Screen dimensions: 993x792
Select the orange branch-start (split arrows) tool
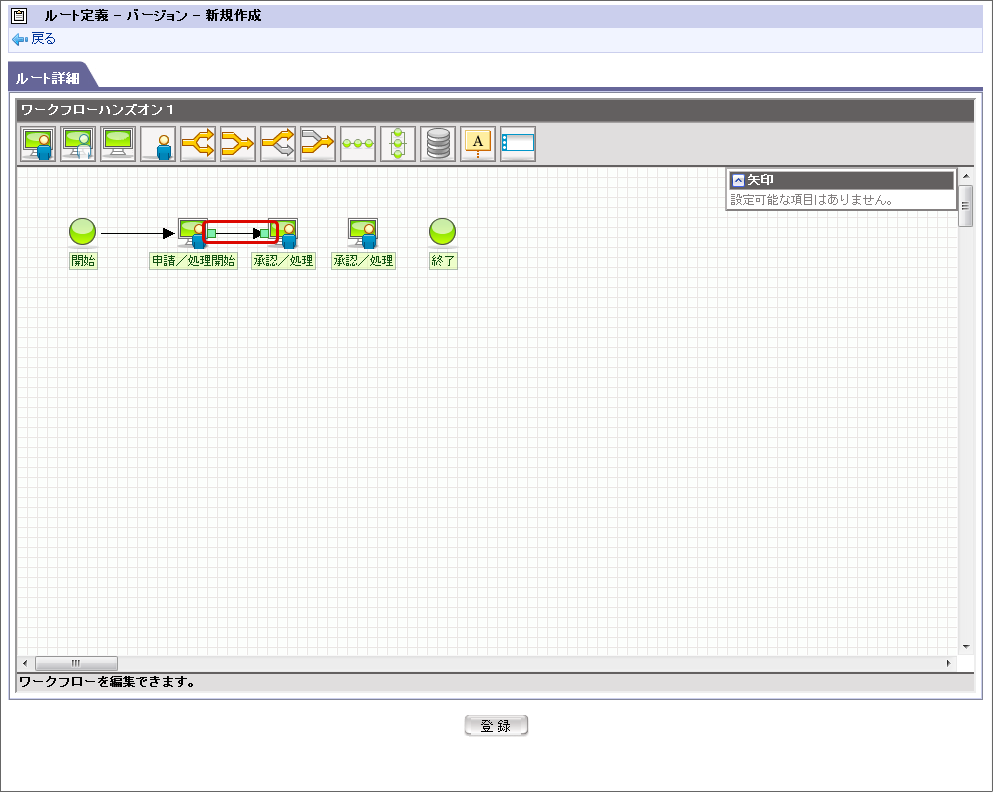tap(198, 144)
